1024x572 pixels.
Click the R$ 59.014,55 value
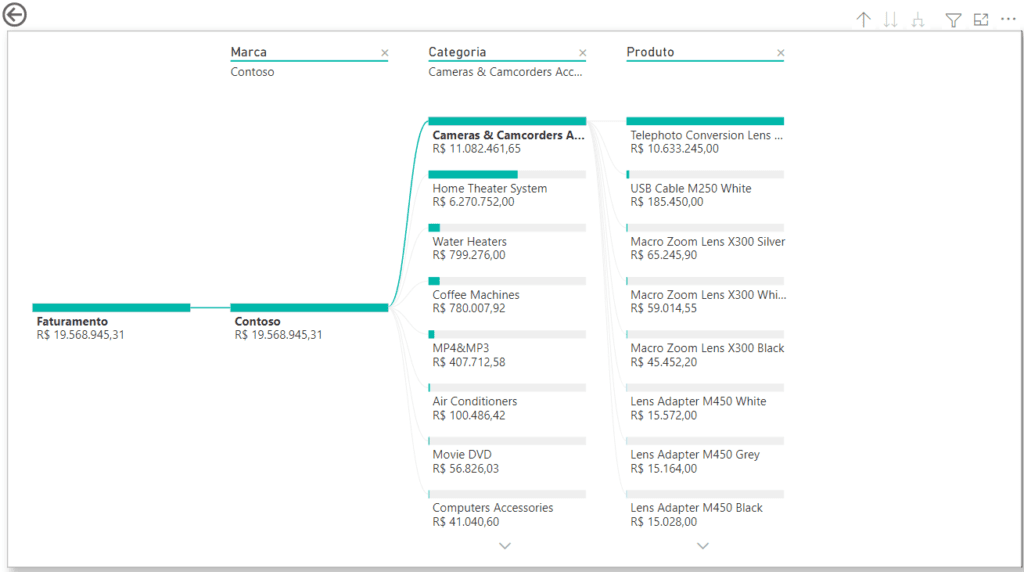click(x=664, y=308)
